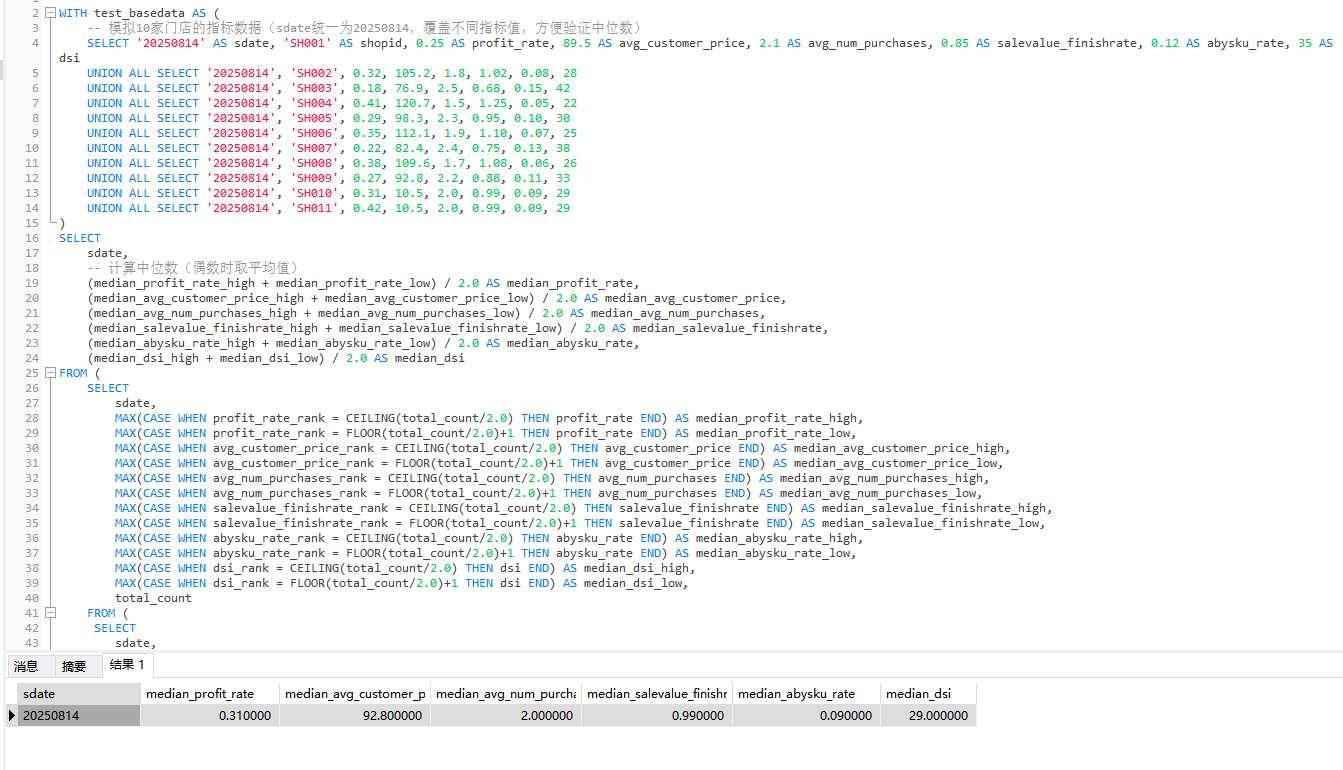
Task: Click line number 43 in the gutter
Action: click(x=32, y=643)
